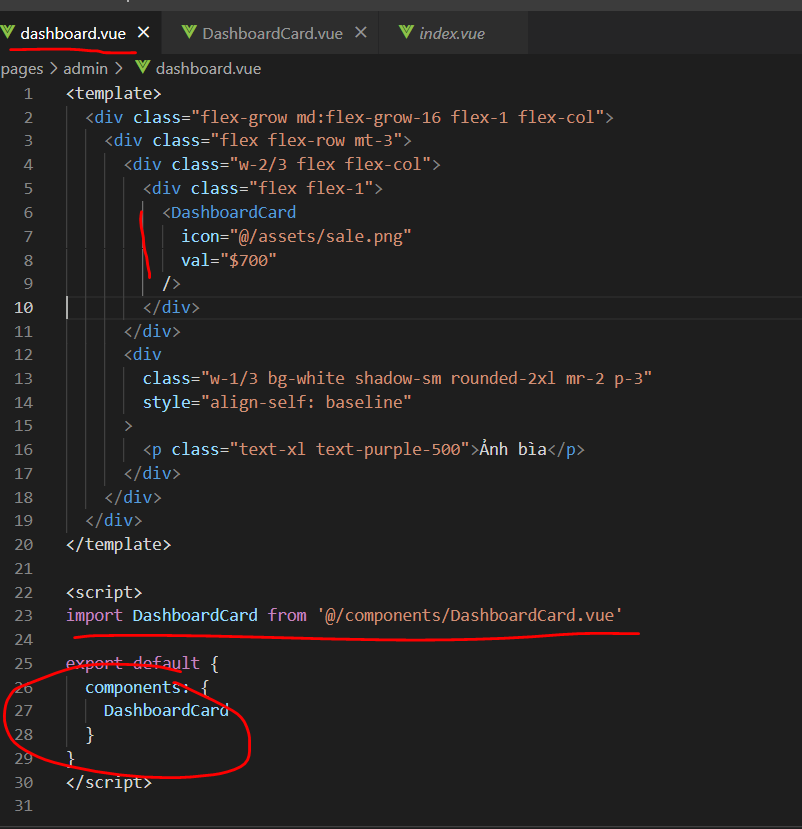This screenshot has width=802, height=829.
Task: Click the opening <script> tag
Action: pos(104,593)
